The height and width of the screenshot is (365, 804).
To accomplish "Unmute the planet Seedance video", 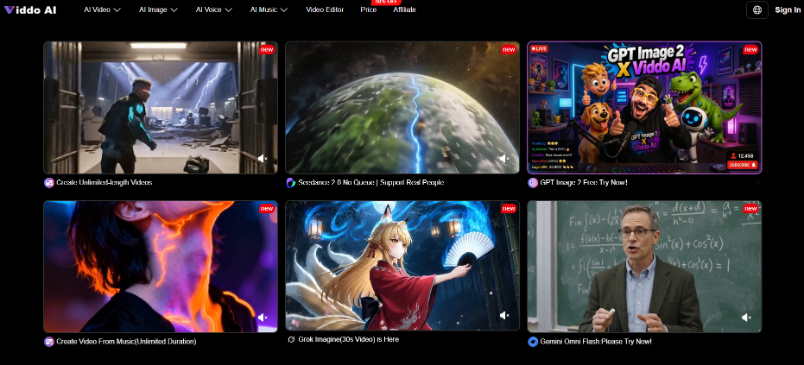I will click(505, 158).
